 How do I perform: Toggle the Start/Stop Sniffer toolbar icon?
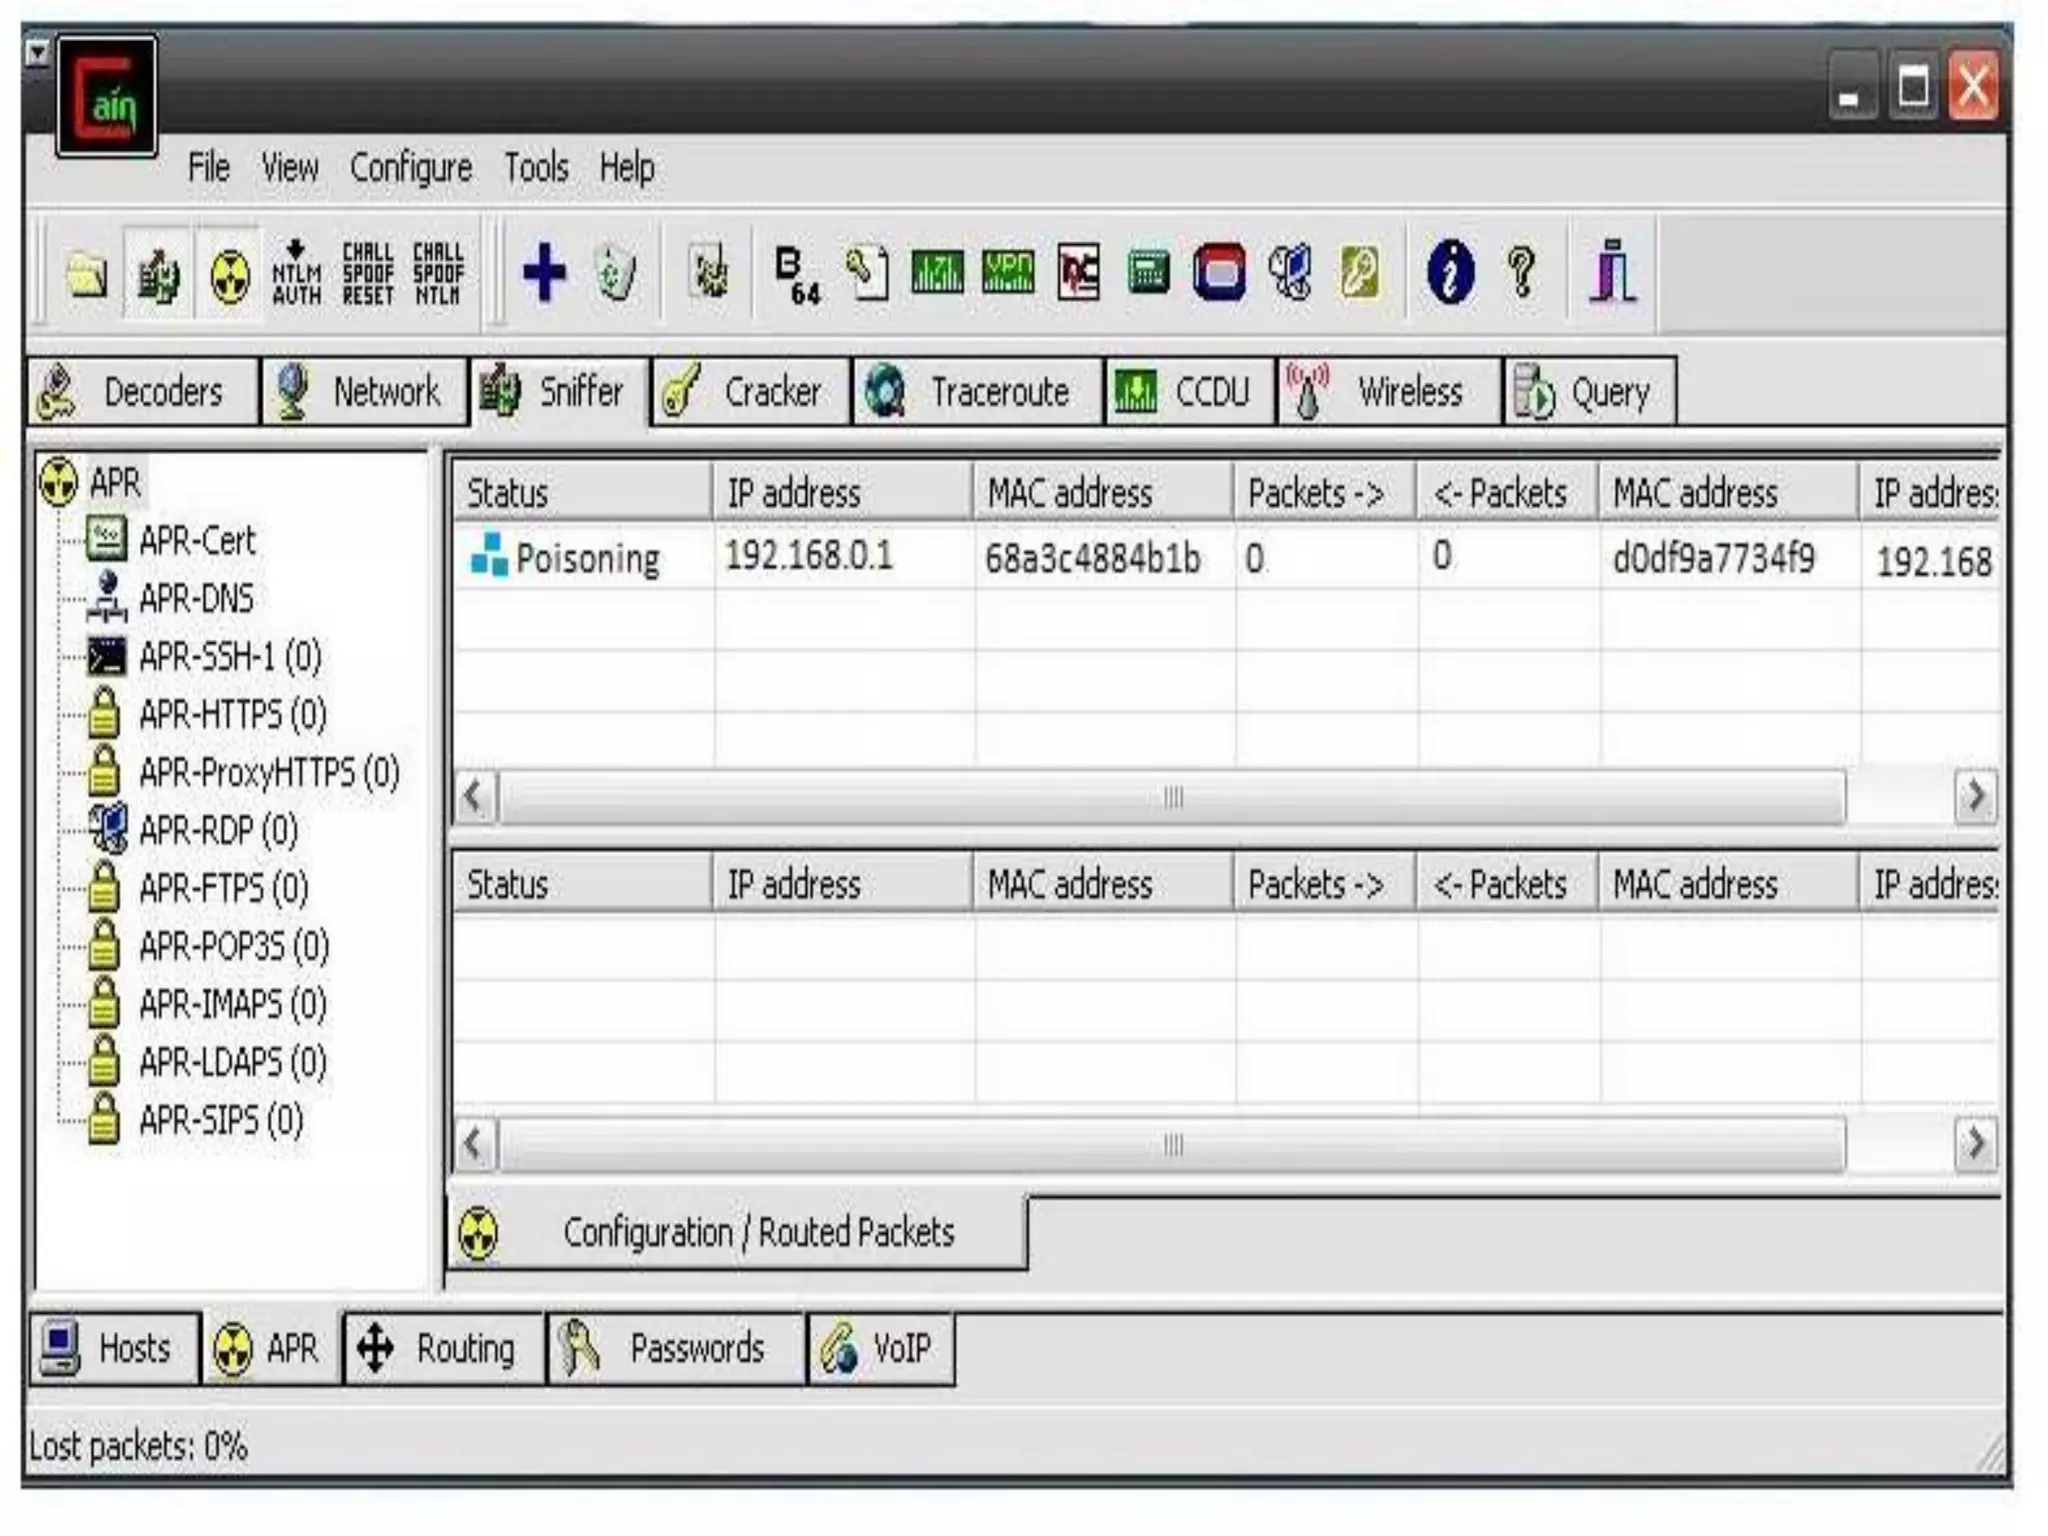click(158, 274)
